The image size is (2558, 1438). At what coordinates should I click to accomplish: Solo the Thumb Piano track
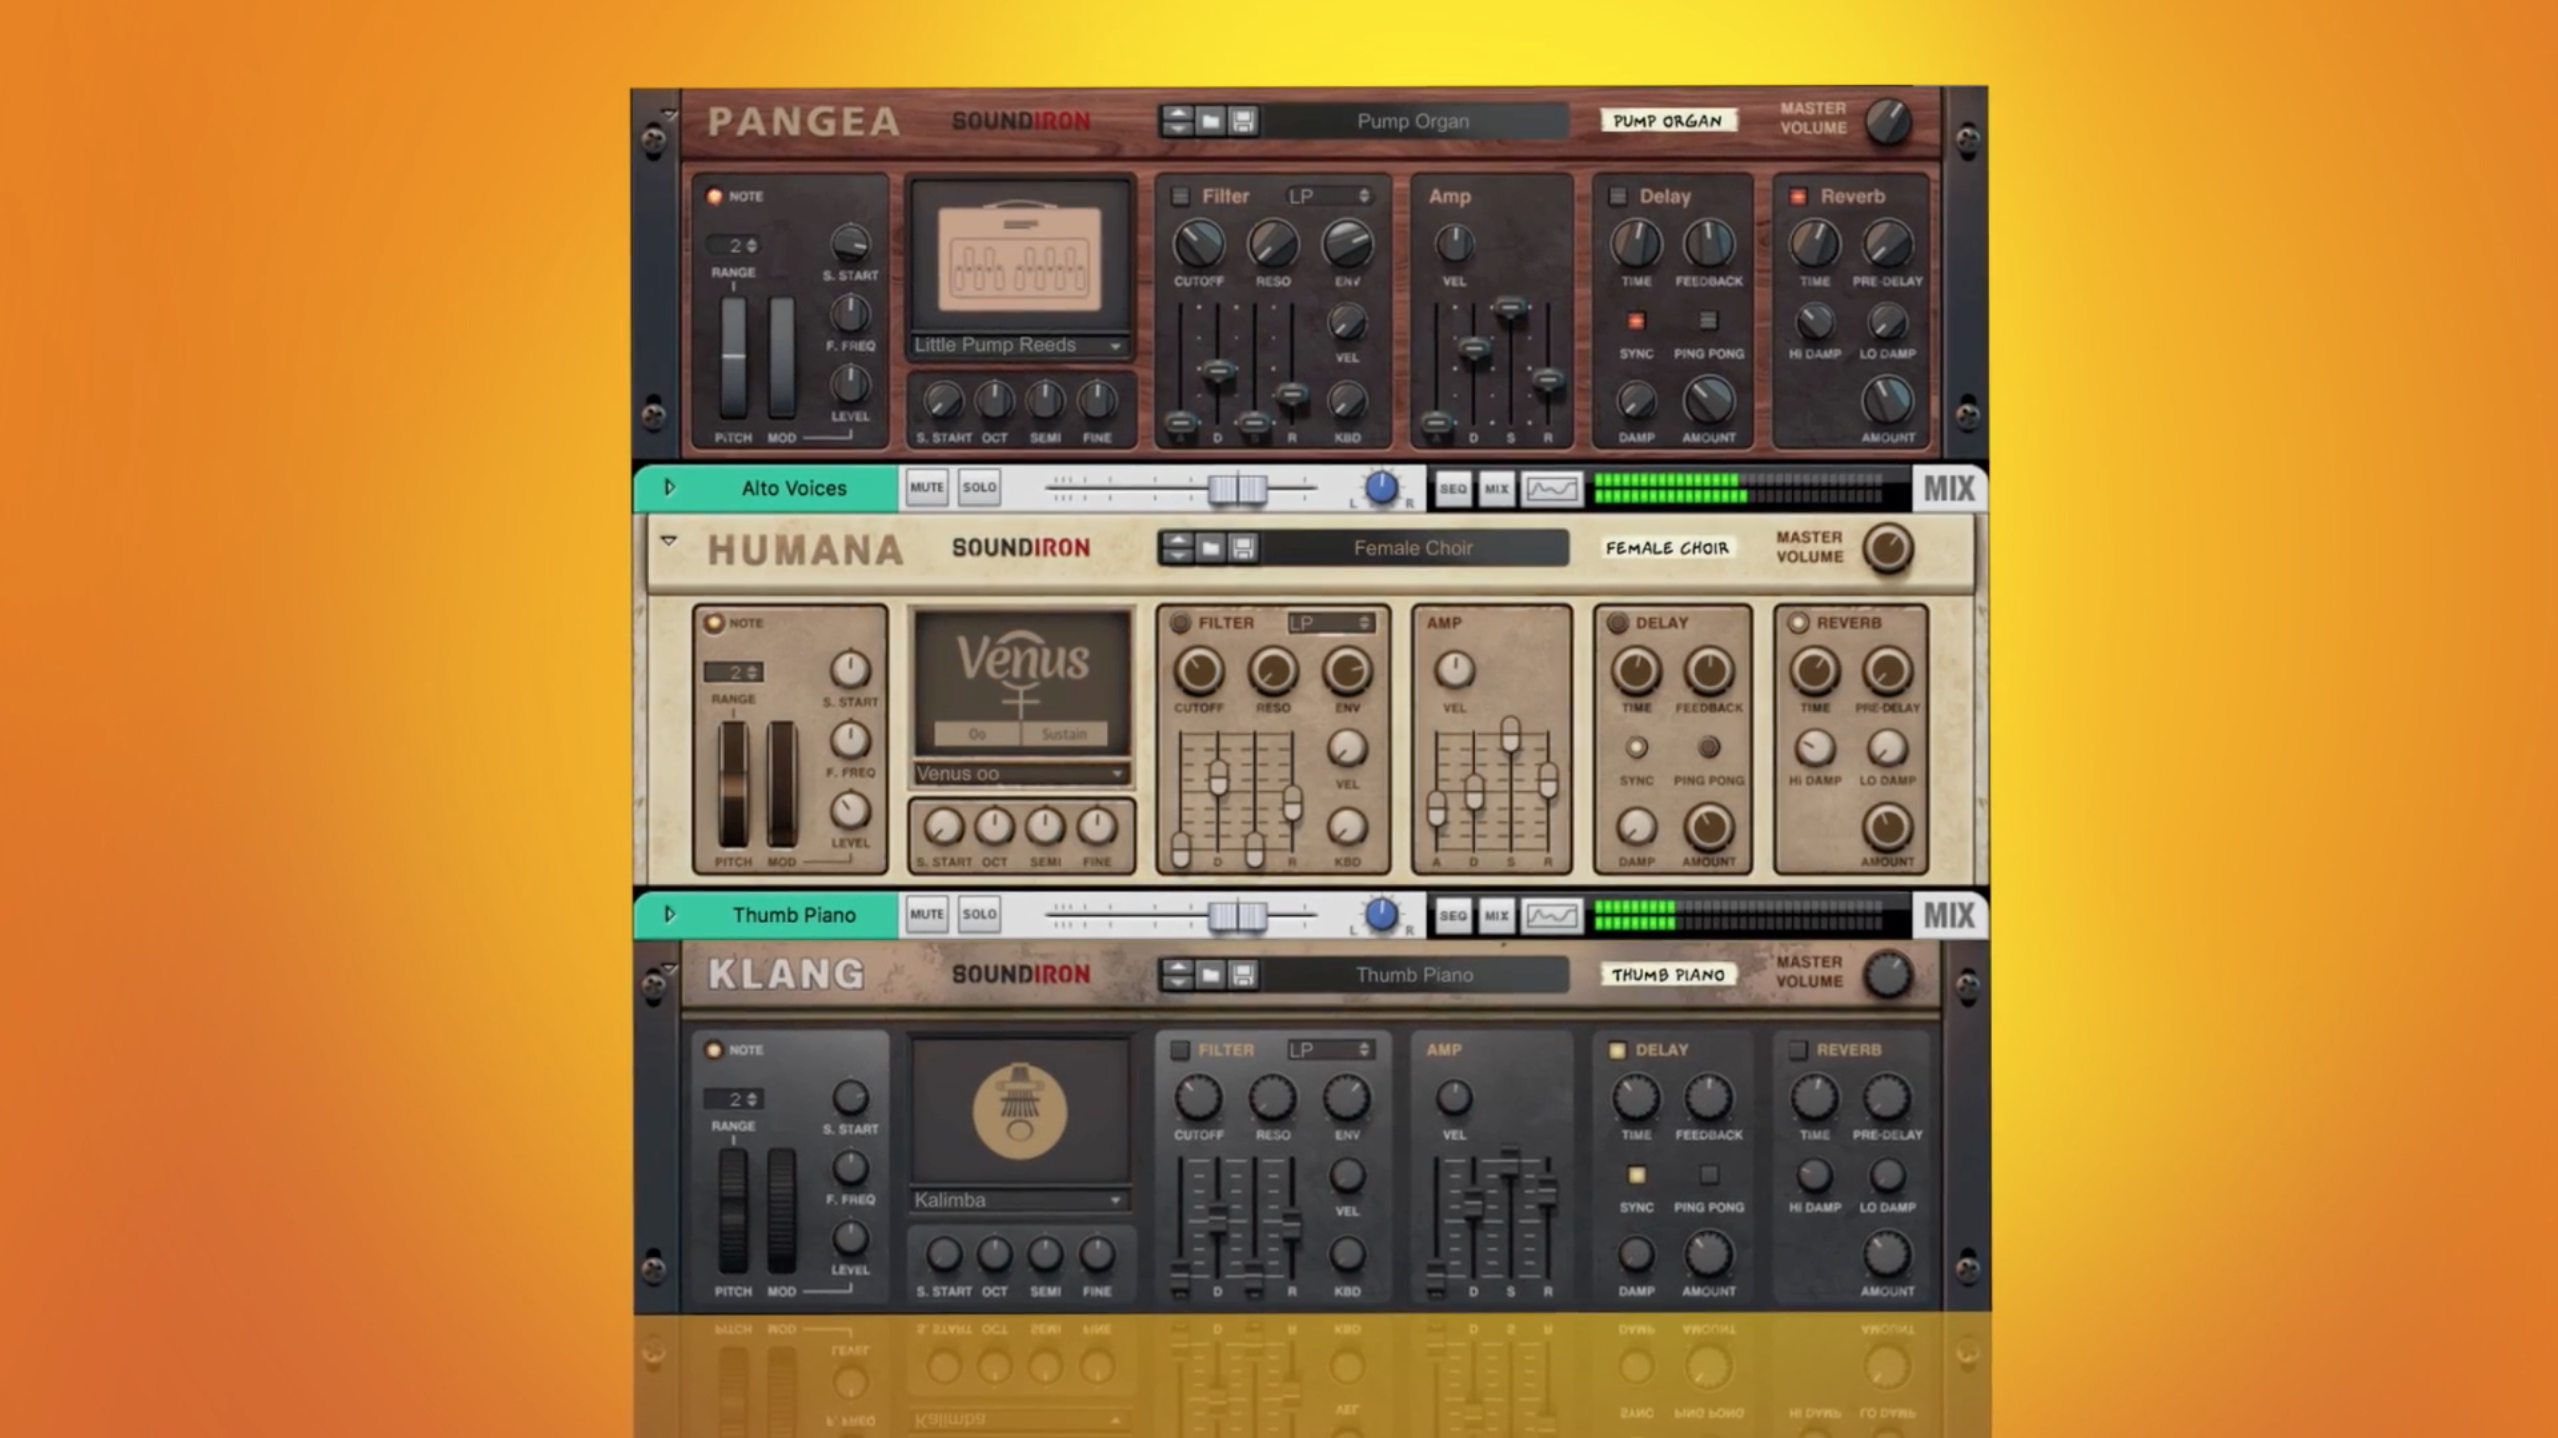coord(979,915)
